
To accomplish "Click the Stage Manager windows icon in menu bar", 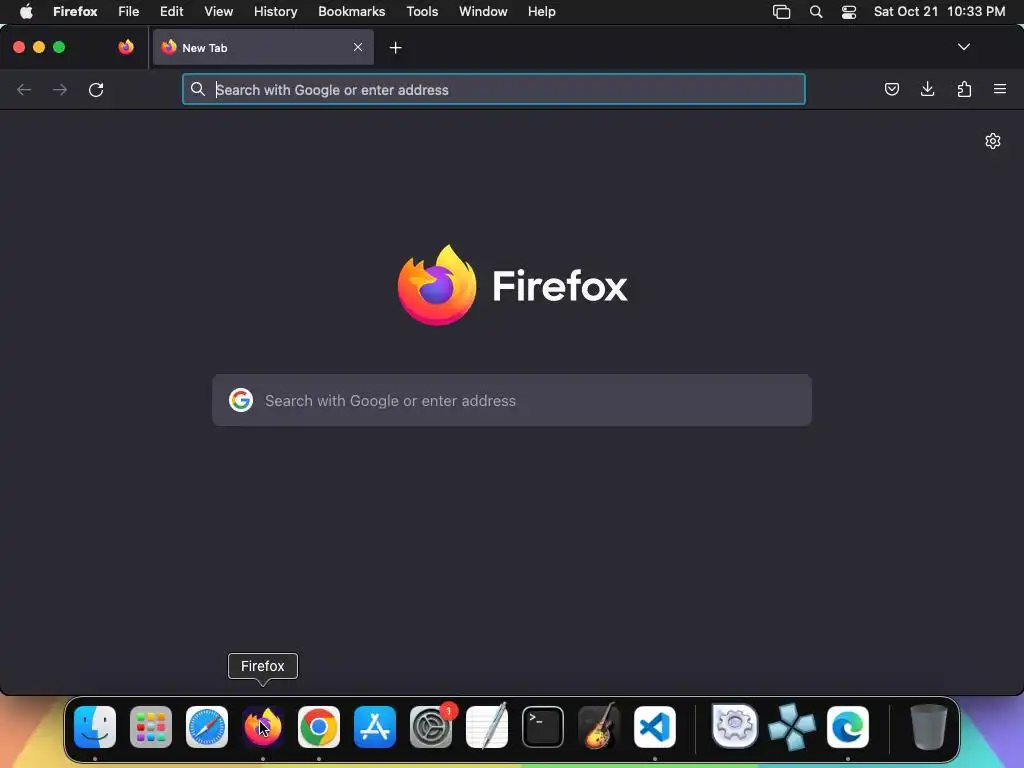I will [x=782, y=12].
